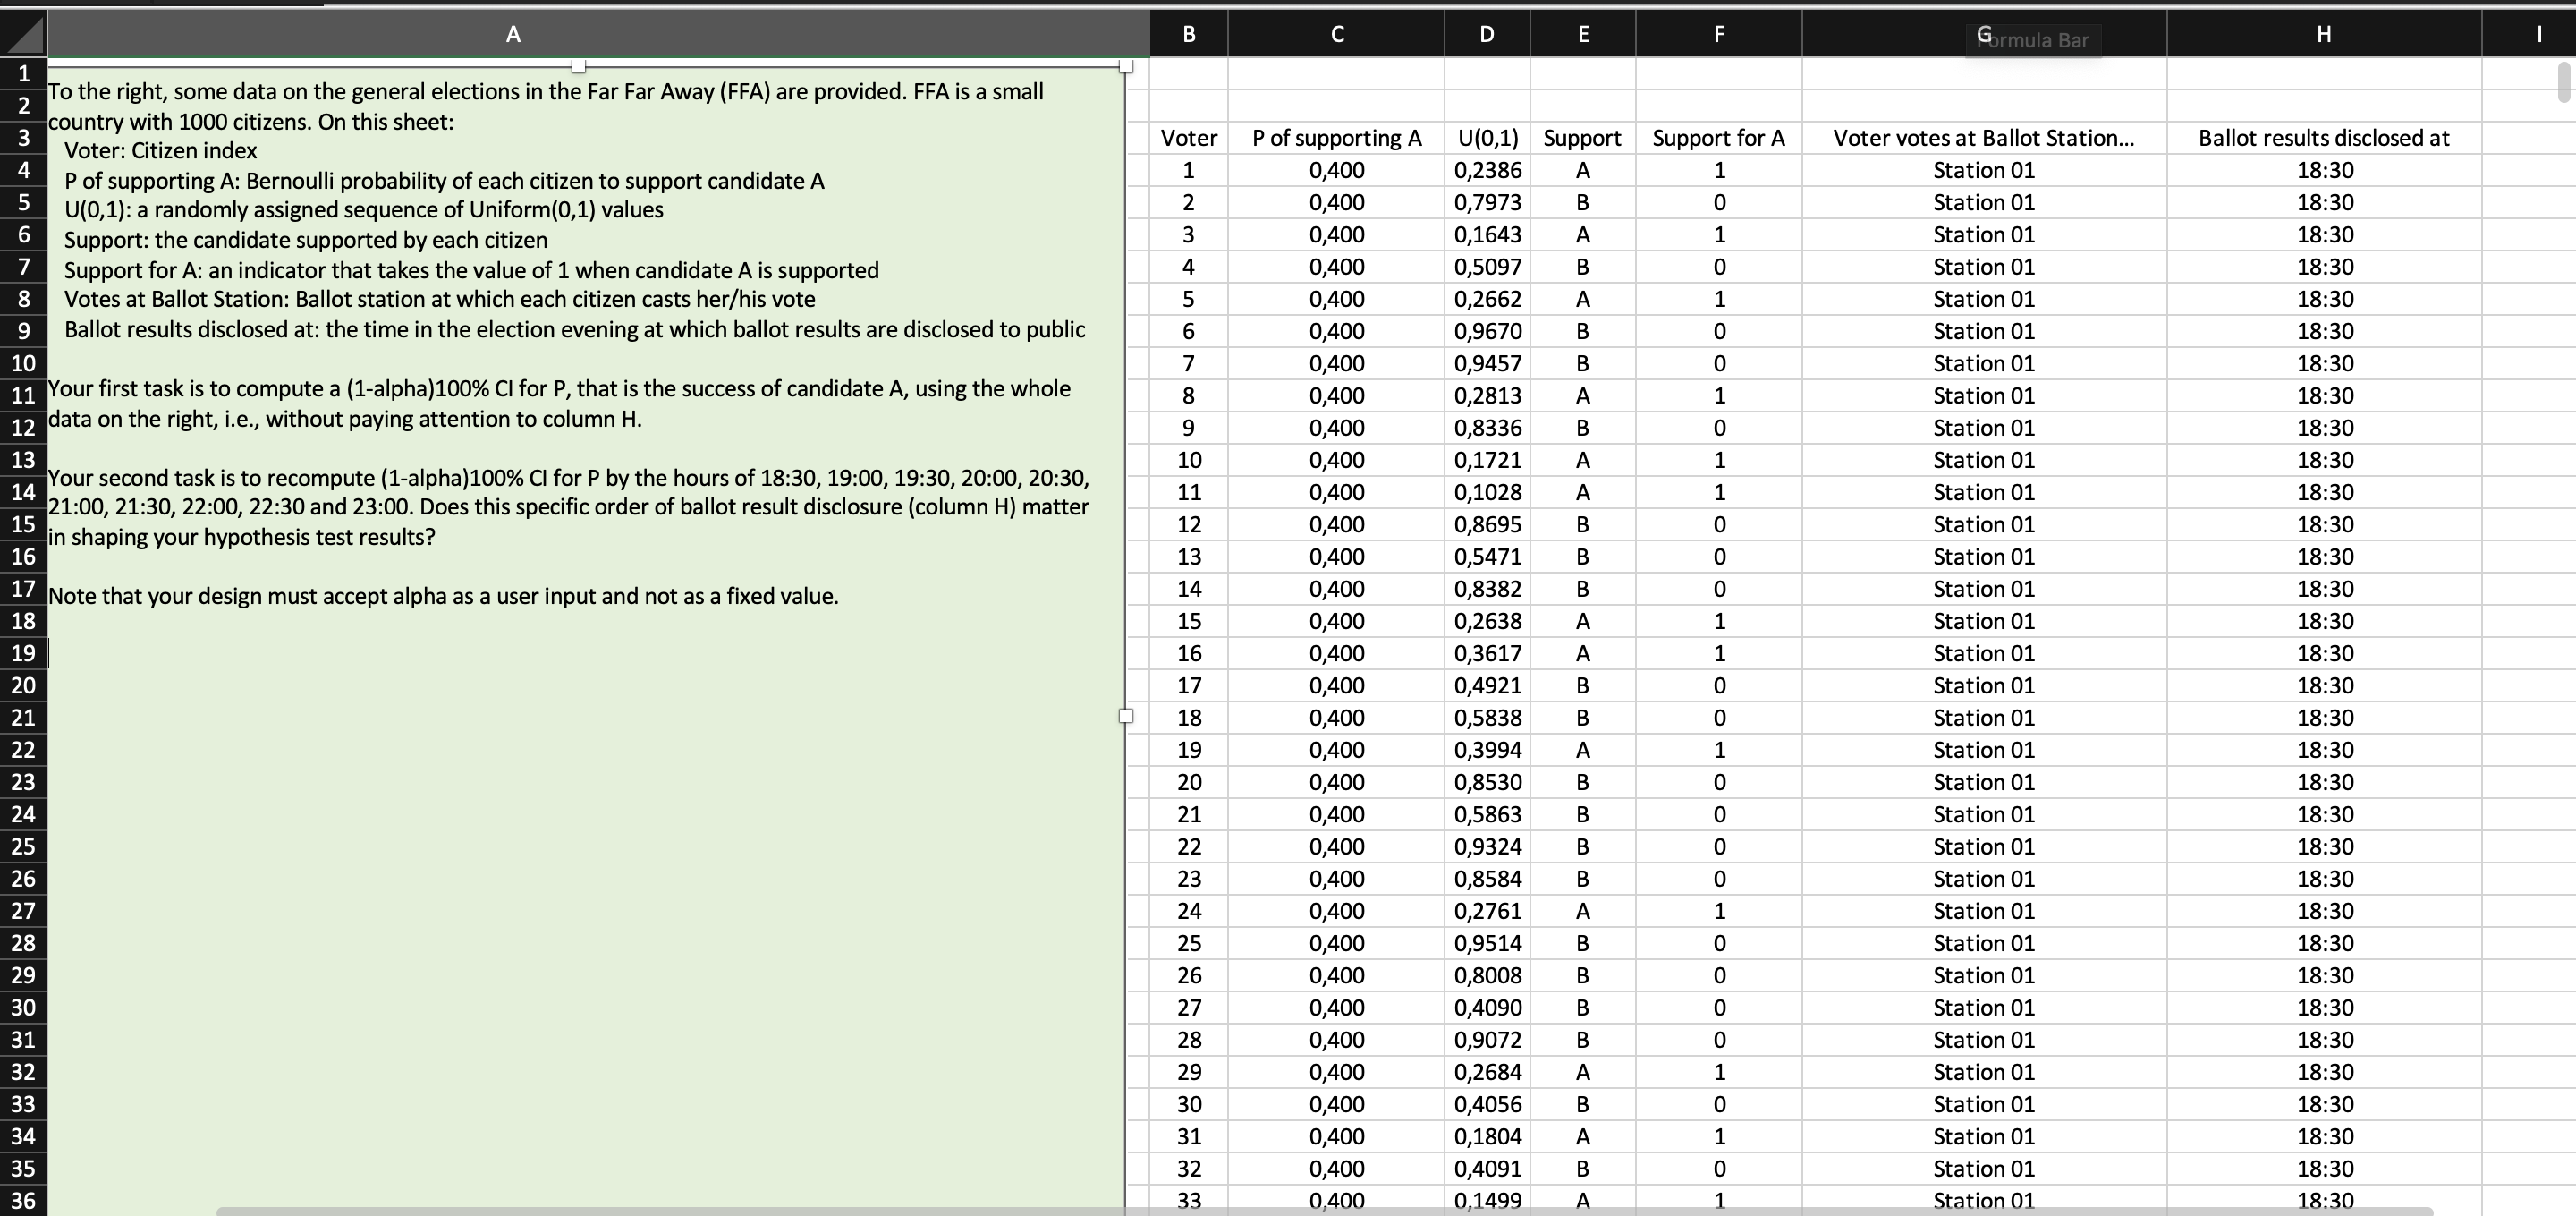Image resolution: width=2576 pixels, height=1216 pixels.
Task: Click cell 'P of supporting A' header
Action: 1337,138
